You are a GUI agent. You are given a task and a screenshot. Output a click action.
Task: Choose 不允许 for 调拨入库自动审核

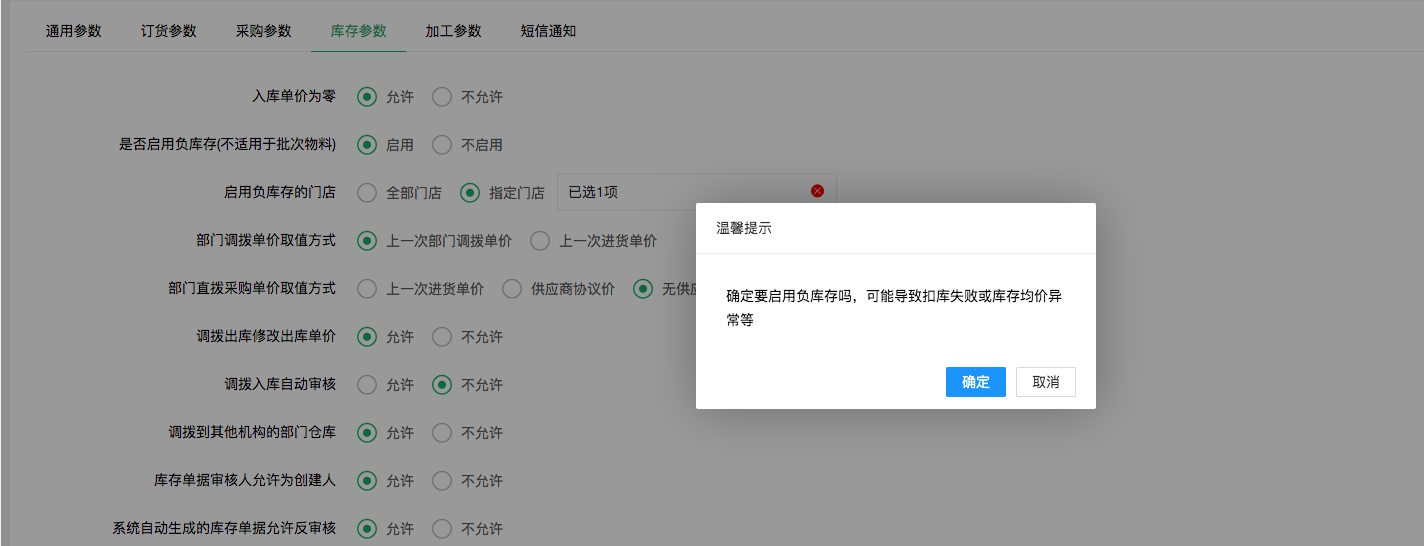click(442, 385)
